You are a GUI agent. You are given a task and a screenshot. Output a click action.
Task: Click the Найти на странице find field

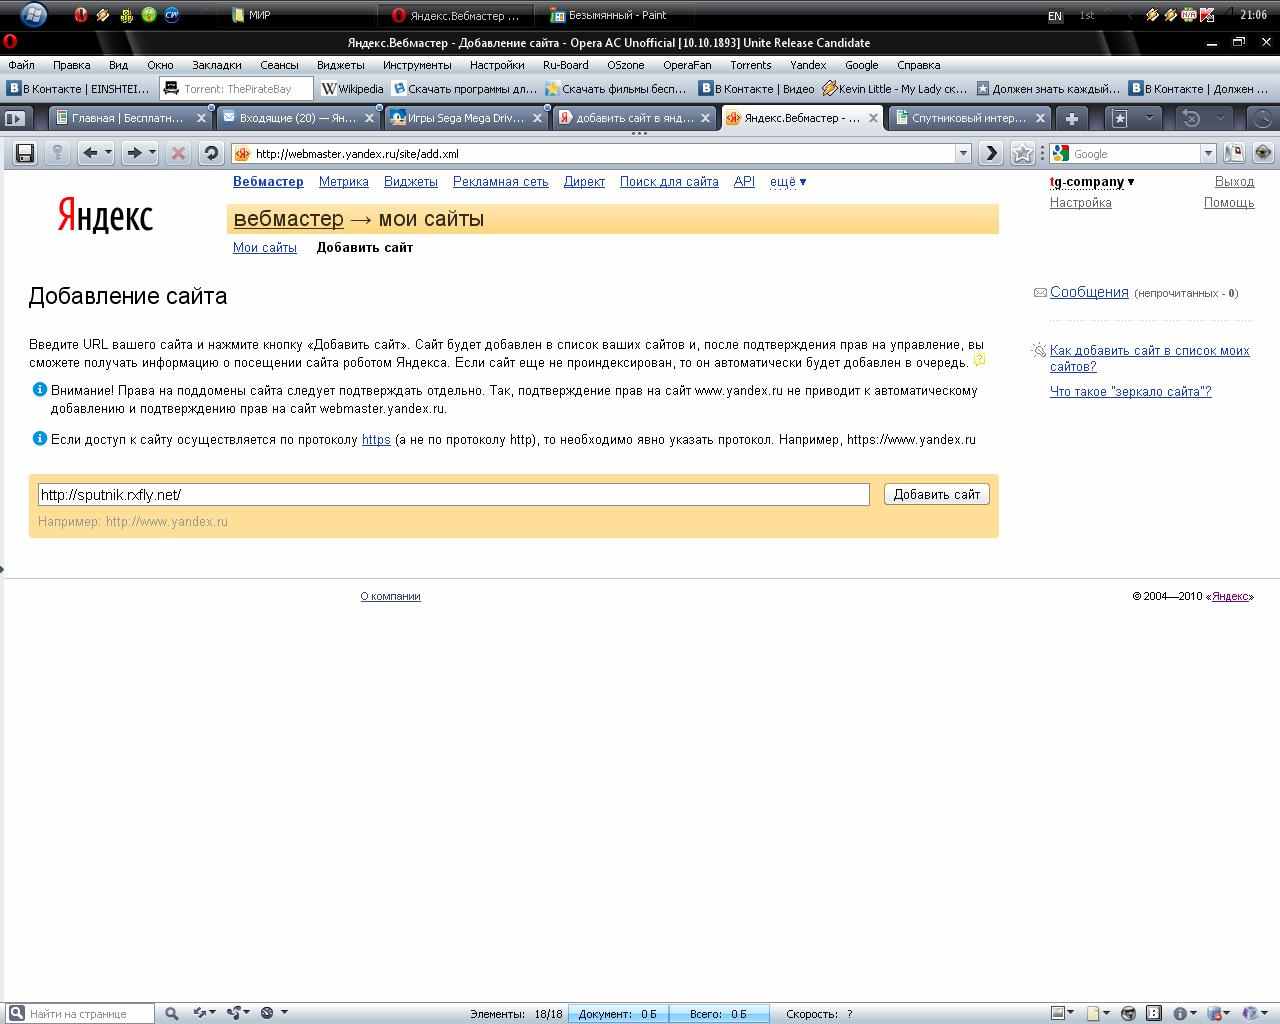(80, 1013)
